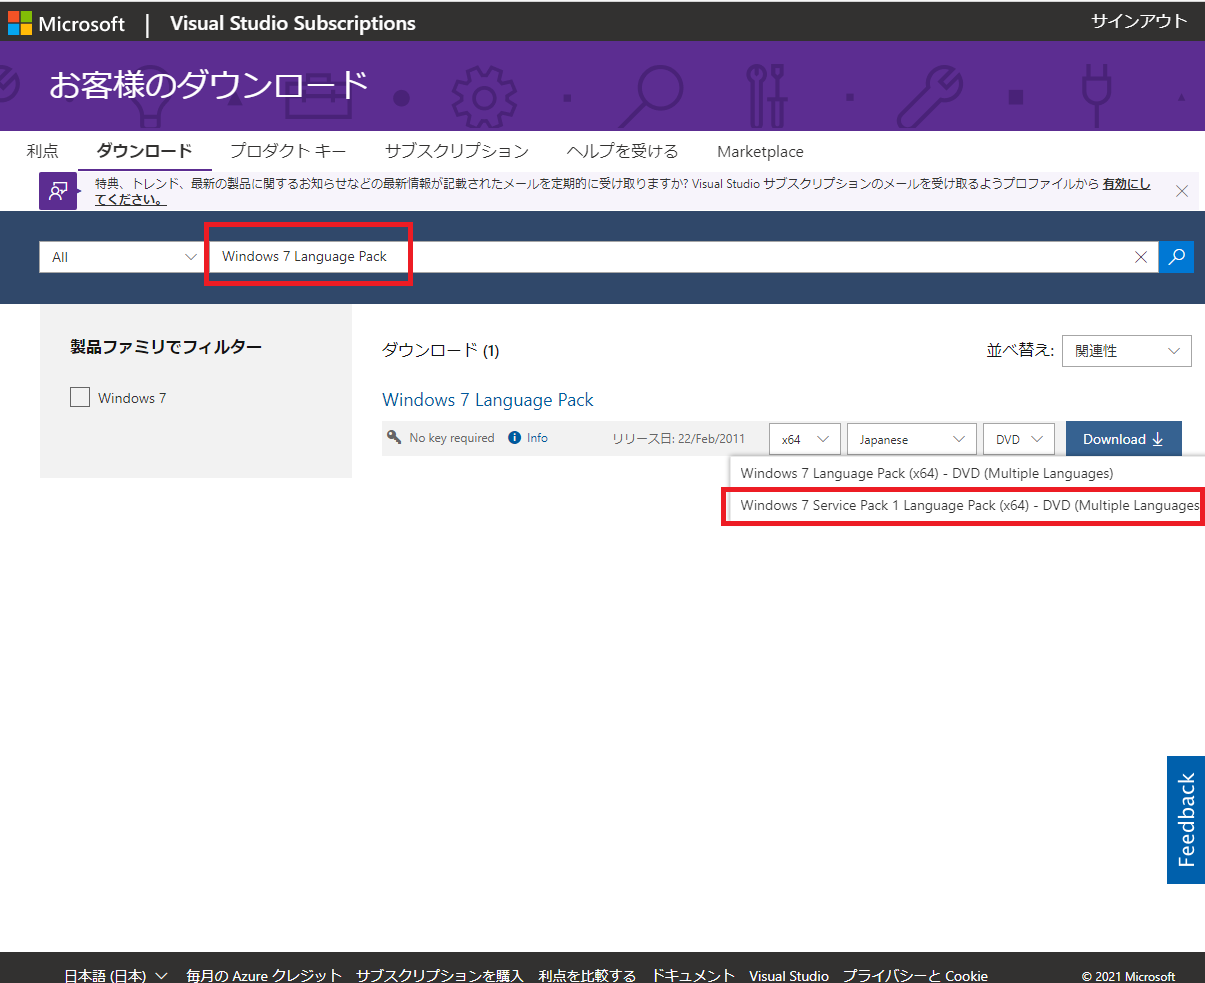Open the DVD format dropdown

[1019, 439]
